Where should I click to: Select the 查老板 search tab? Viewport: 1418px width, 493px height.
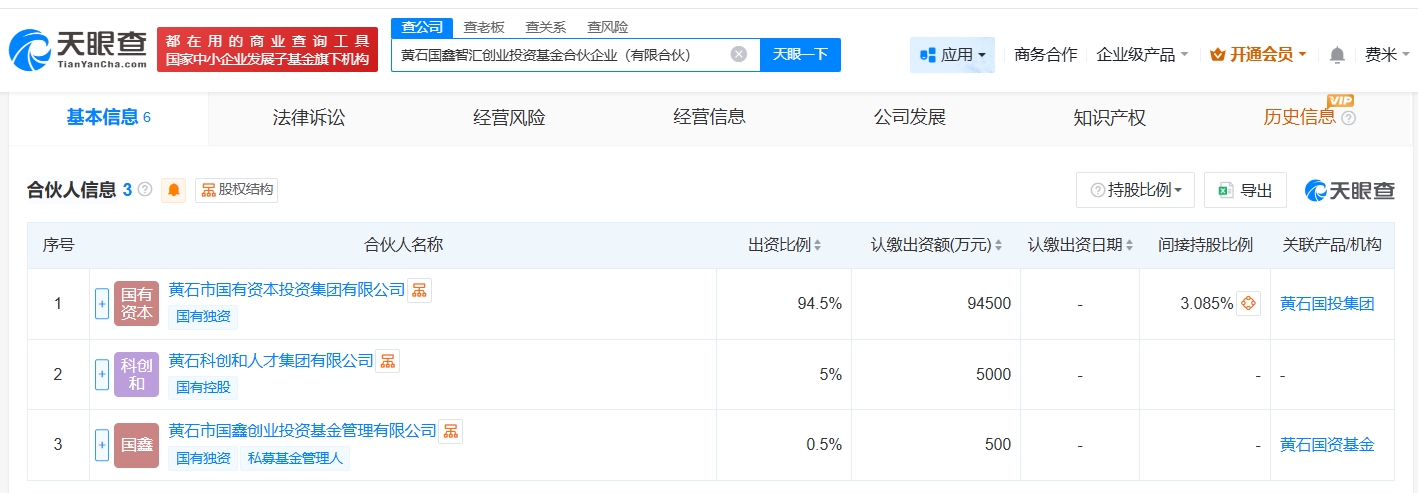pyautogui.click(x=484, y=27)
